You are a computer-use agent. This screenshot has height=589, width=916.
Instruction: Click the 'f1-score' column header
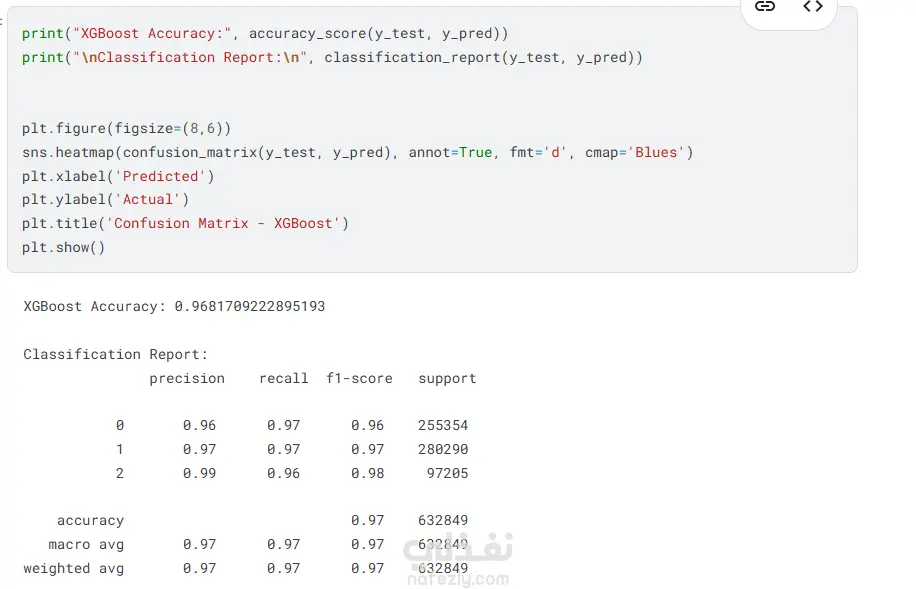pos(359,379)
